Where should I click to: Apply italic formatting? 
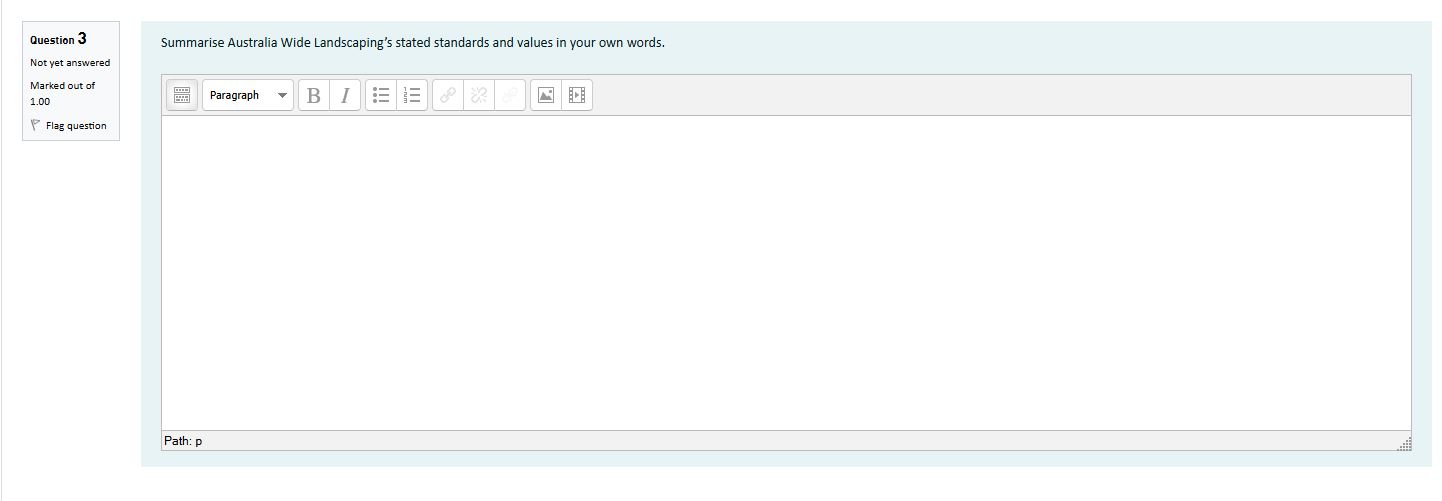pos(345,95)
